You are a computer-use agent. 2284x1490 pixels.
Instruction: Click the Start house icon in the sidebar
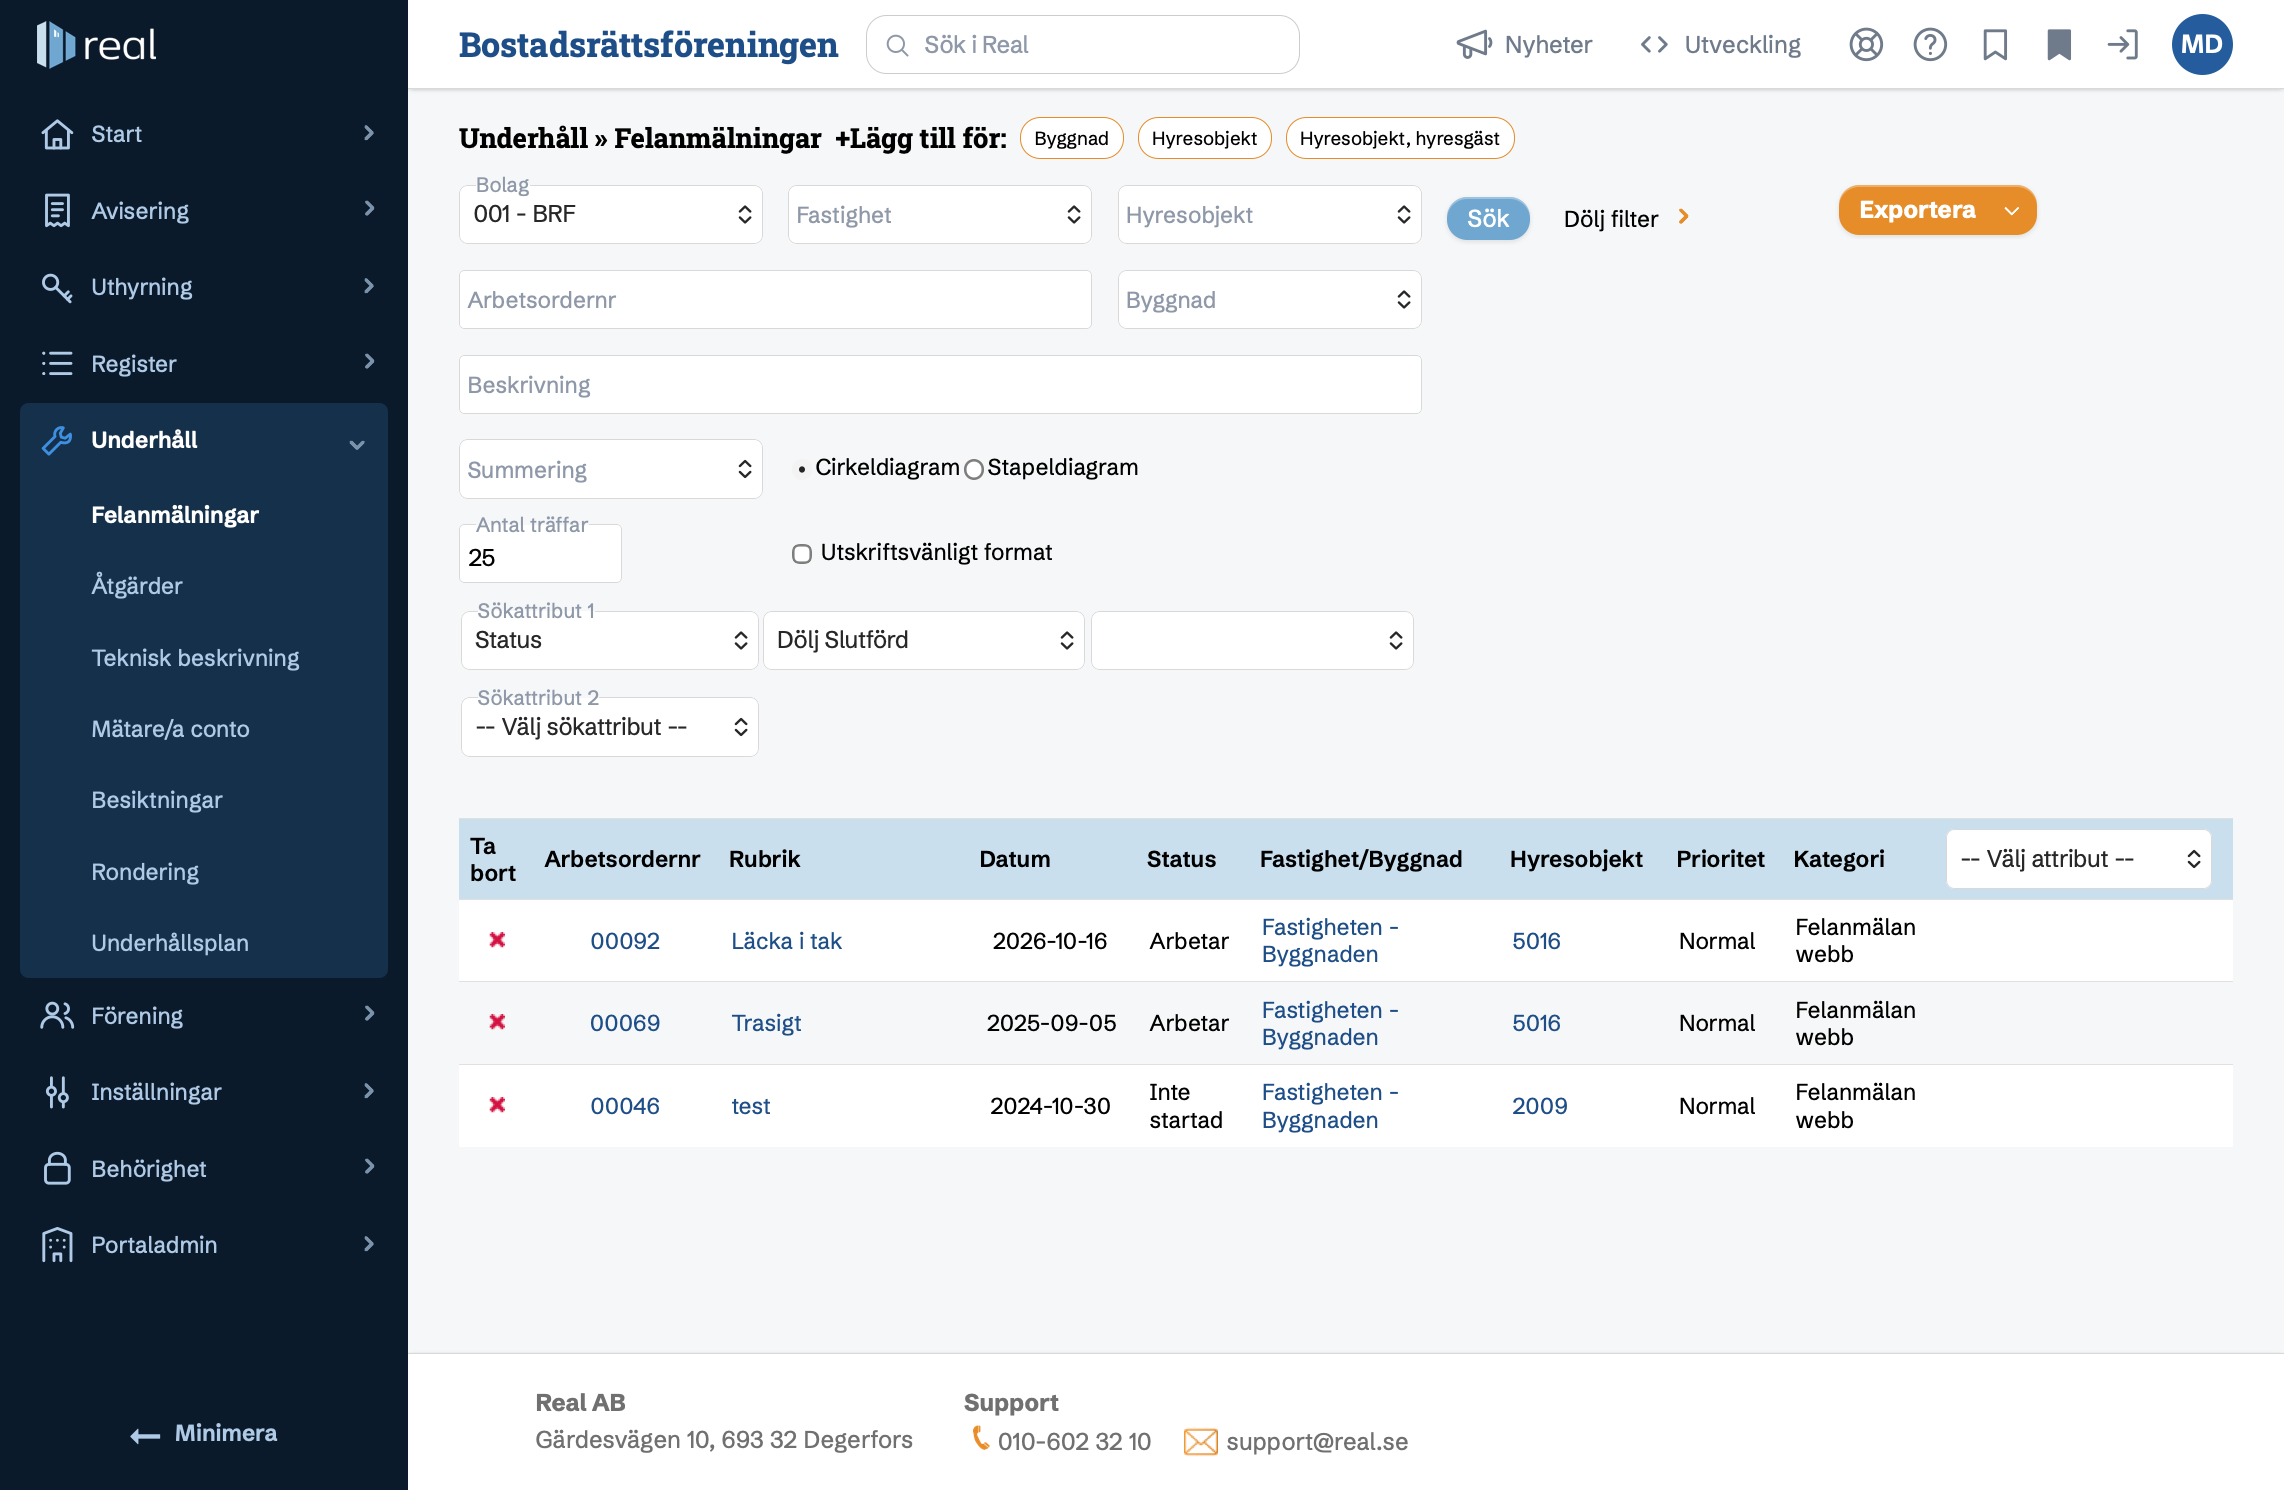(57, 134)
